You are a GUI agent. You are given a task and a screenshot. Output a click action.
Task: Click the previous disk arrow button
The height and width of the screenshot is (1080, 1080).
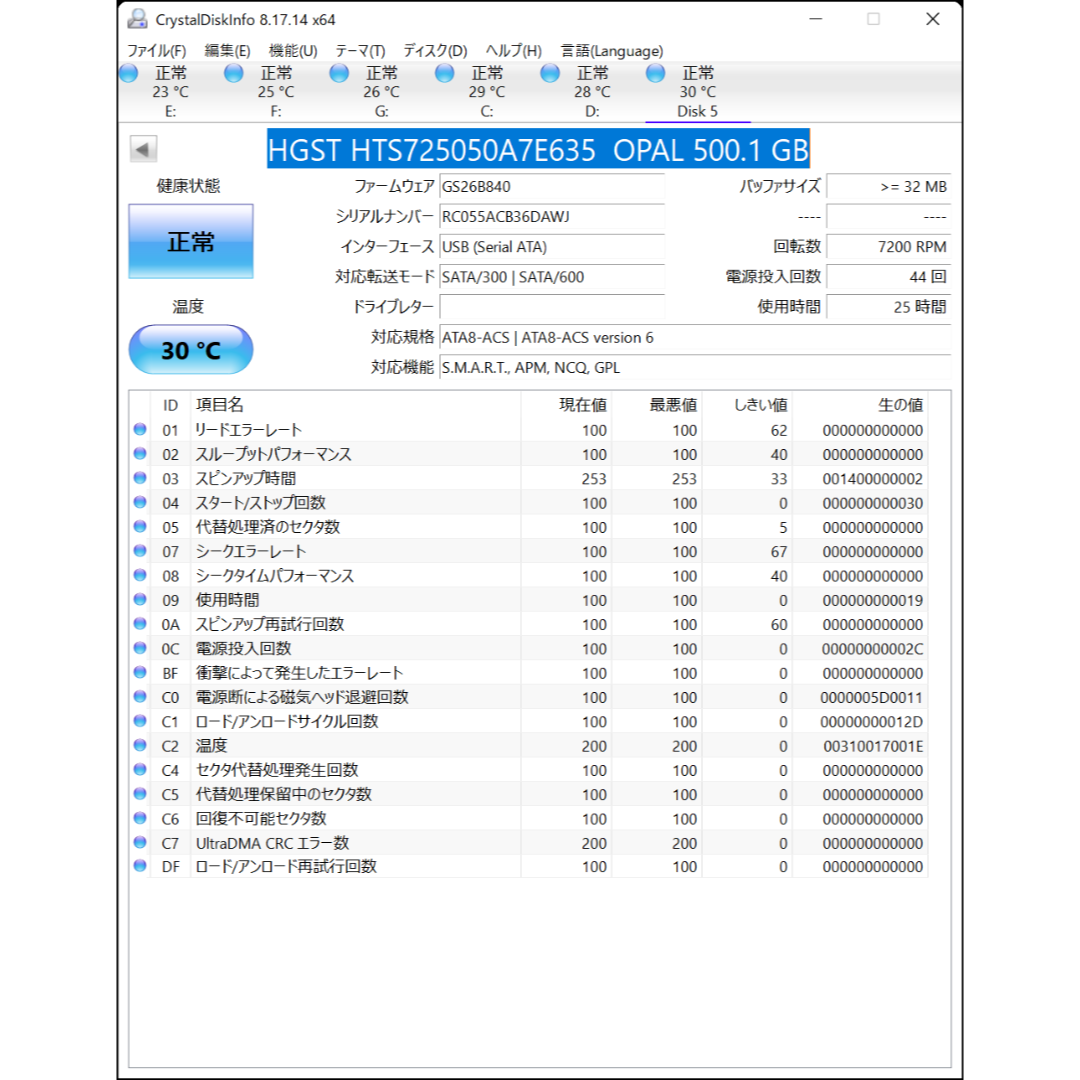pos(143,149)
